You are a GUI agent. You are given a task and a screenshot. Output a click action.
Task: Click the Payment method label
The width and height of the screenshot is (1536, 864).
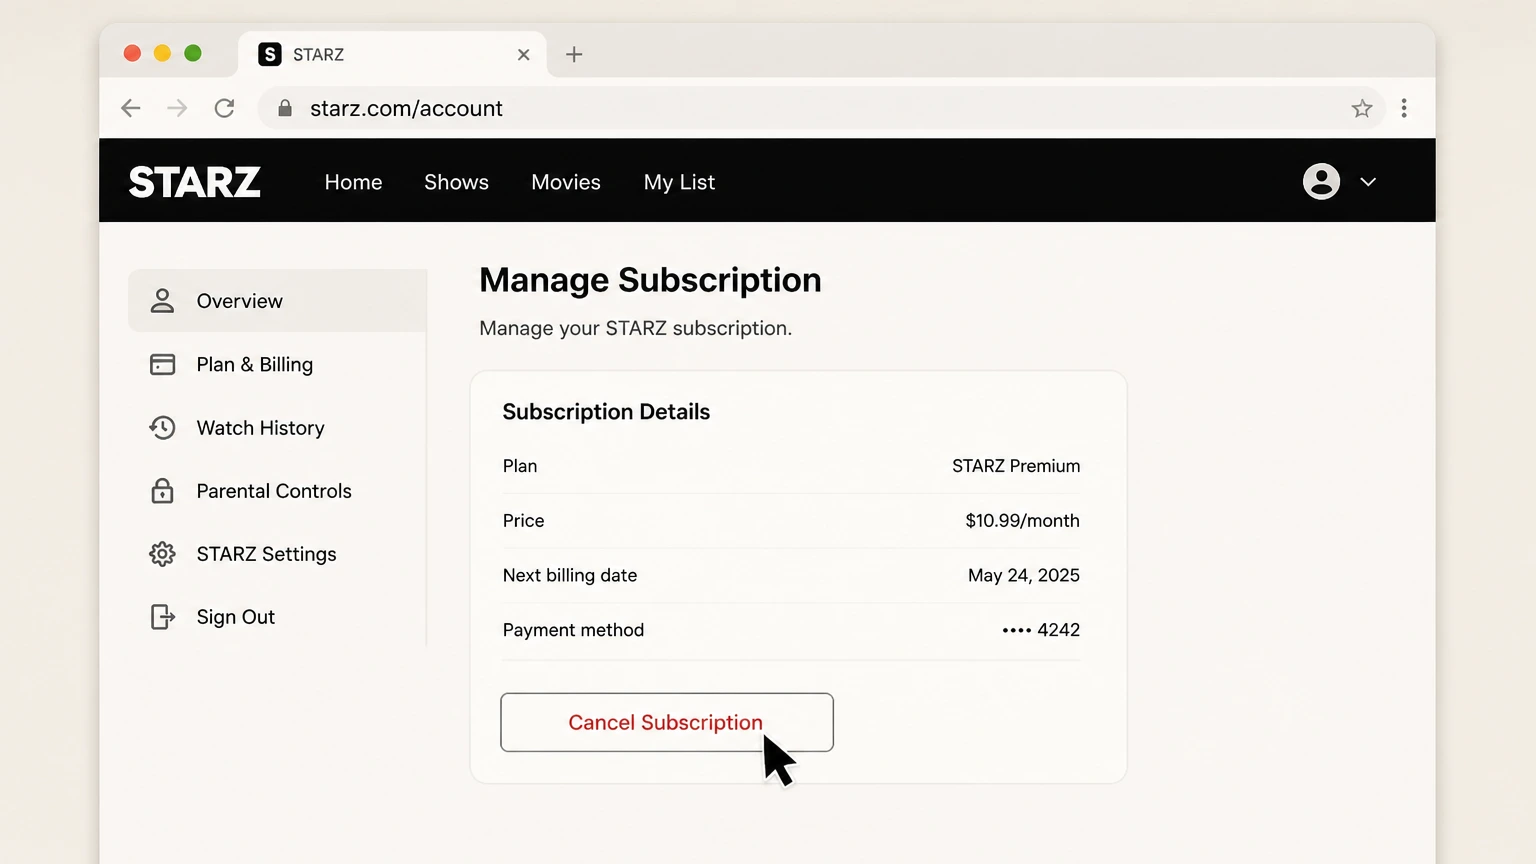[573, 630]
